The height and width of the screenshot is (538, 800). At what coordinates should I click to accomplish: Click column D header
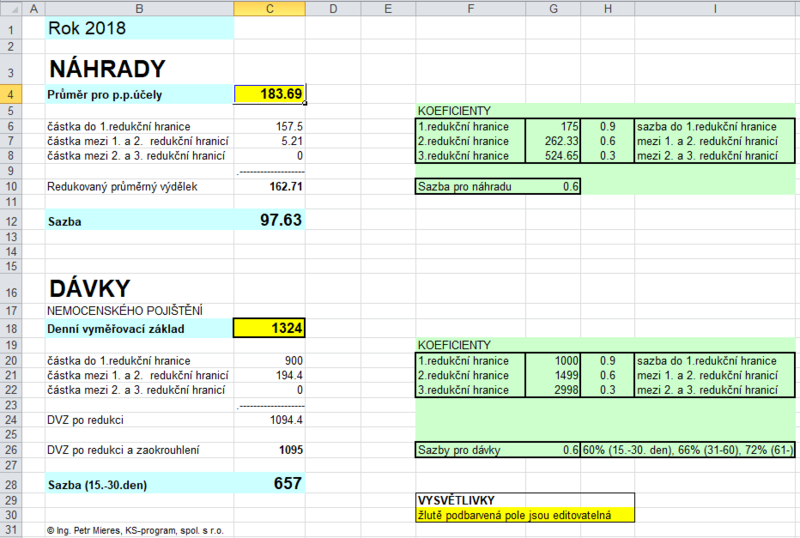click(333, 9)
